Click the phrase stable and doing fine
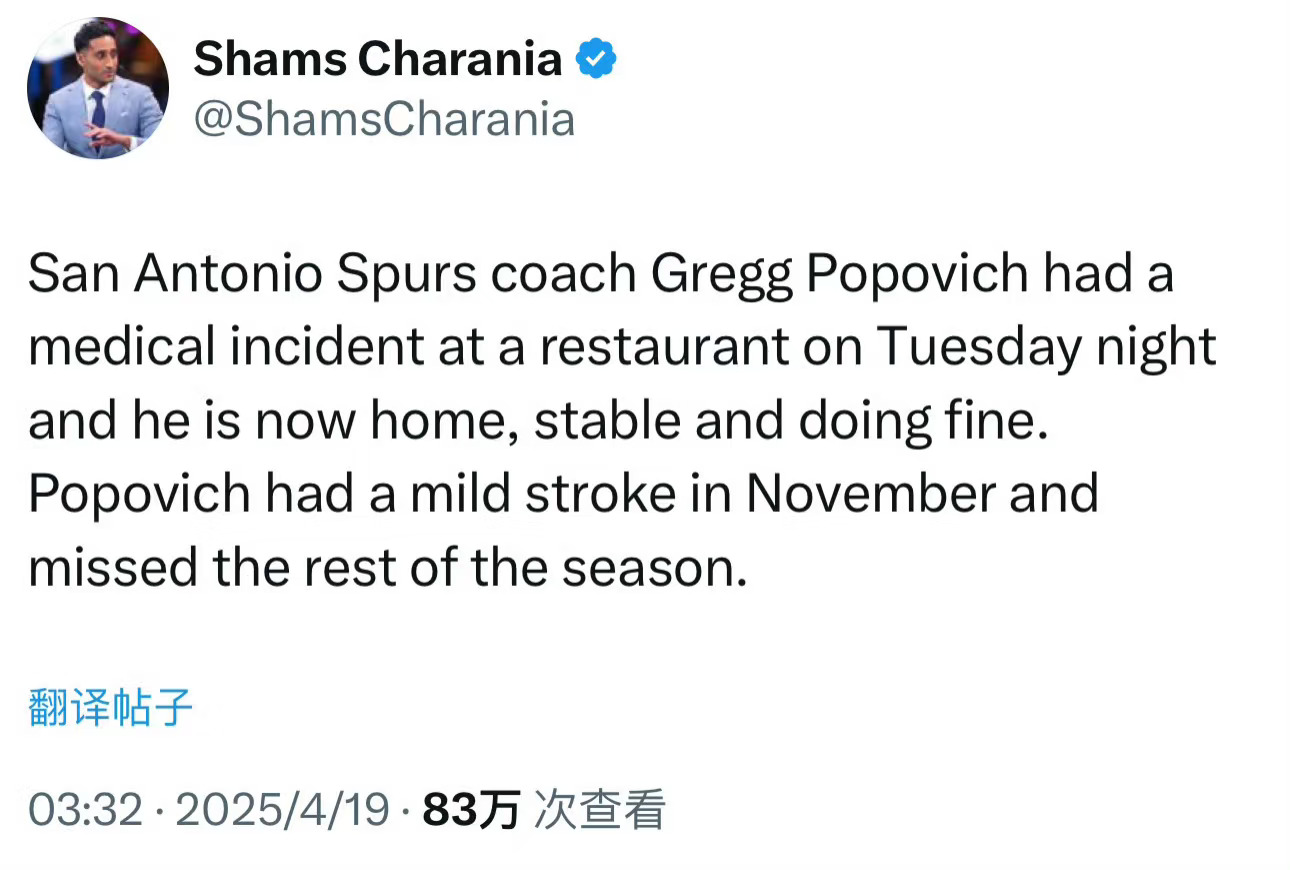The width and height of the screenshot is (1290, 870). (792, 422)
